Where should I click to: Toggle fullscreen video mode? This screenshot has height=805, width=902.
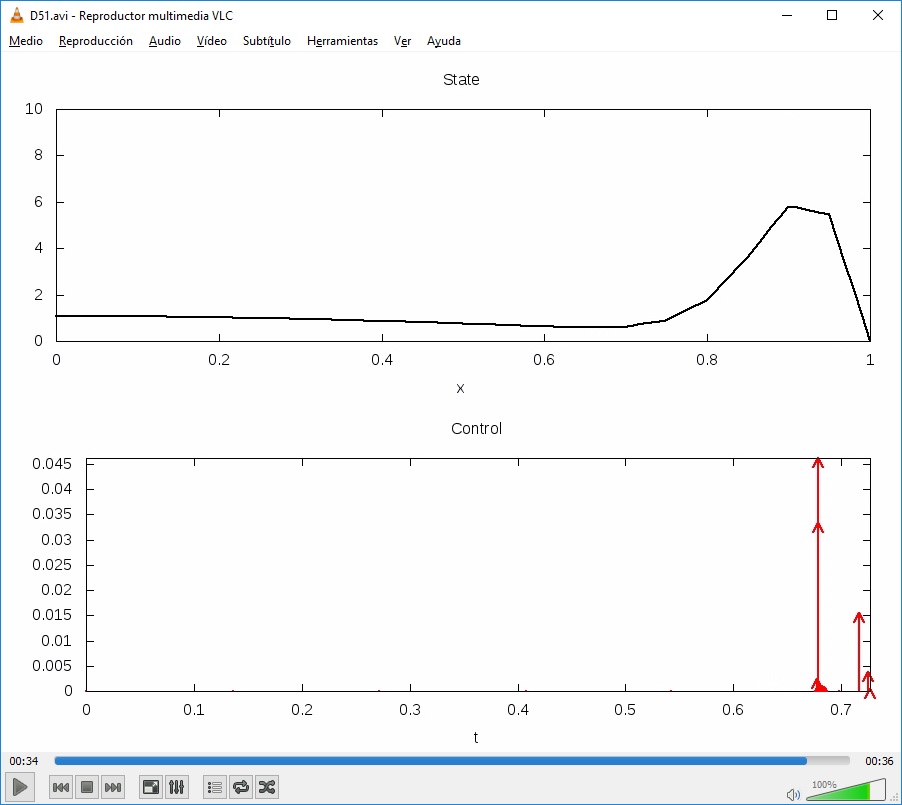[150, 787]
